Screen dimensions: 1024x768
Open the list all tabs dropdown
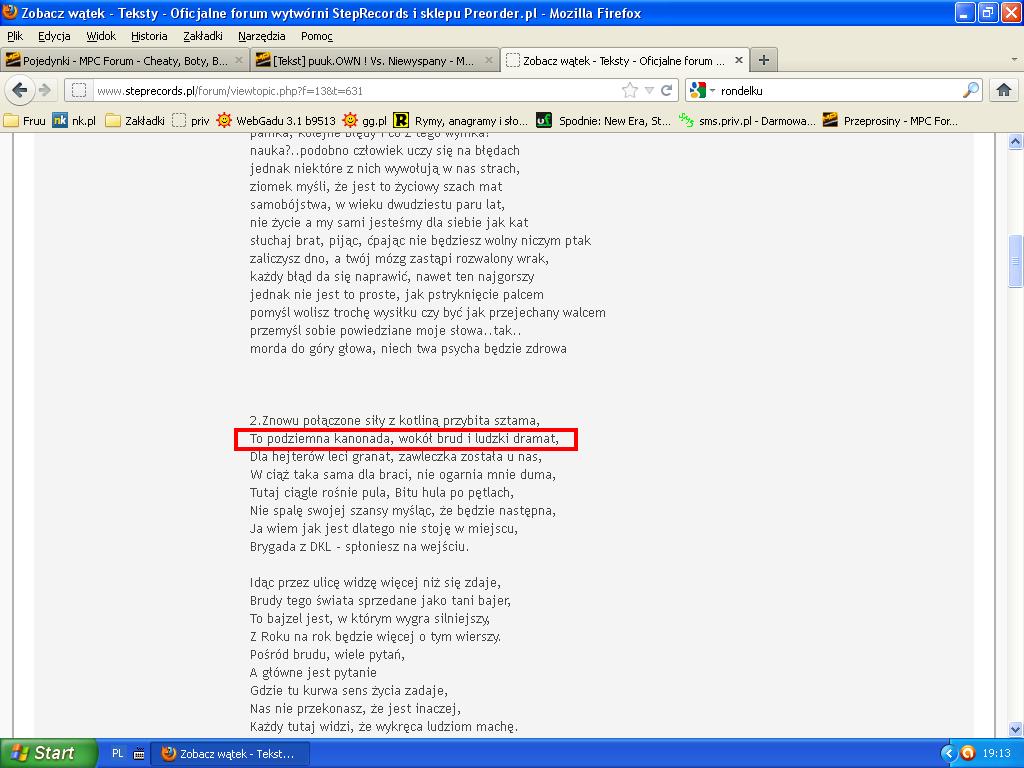tap(1014, 59)
